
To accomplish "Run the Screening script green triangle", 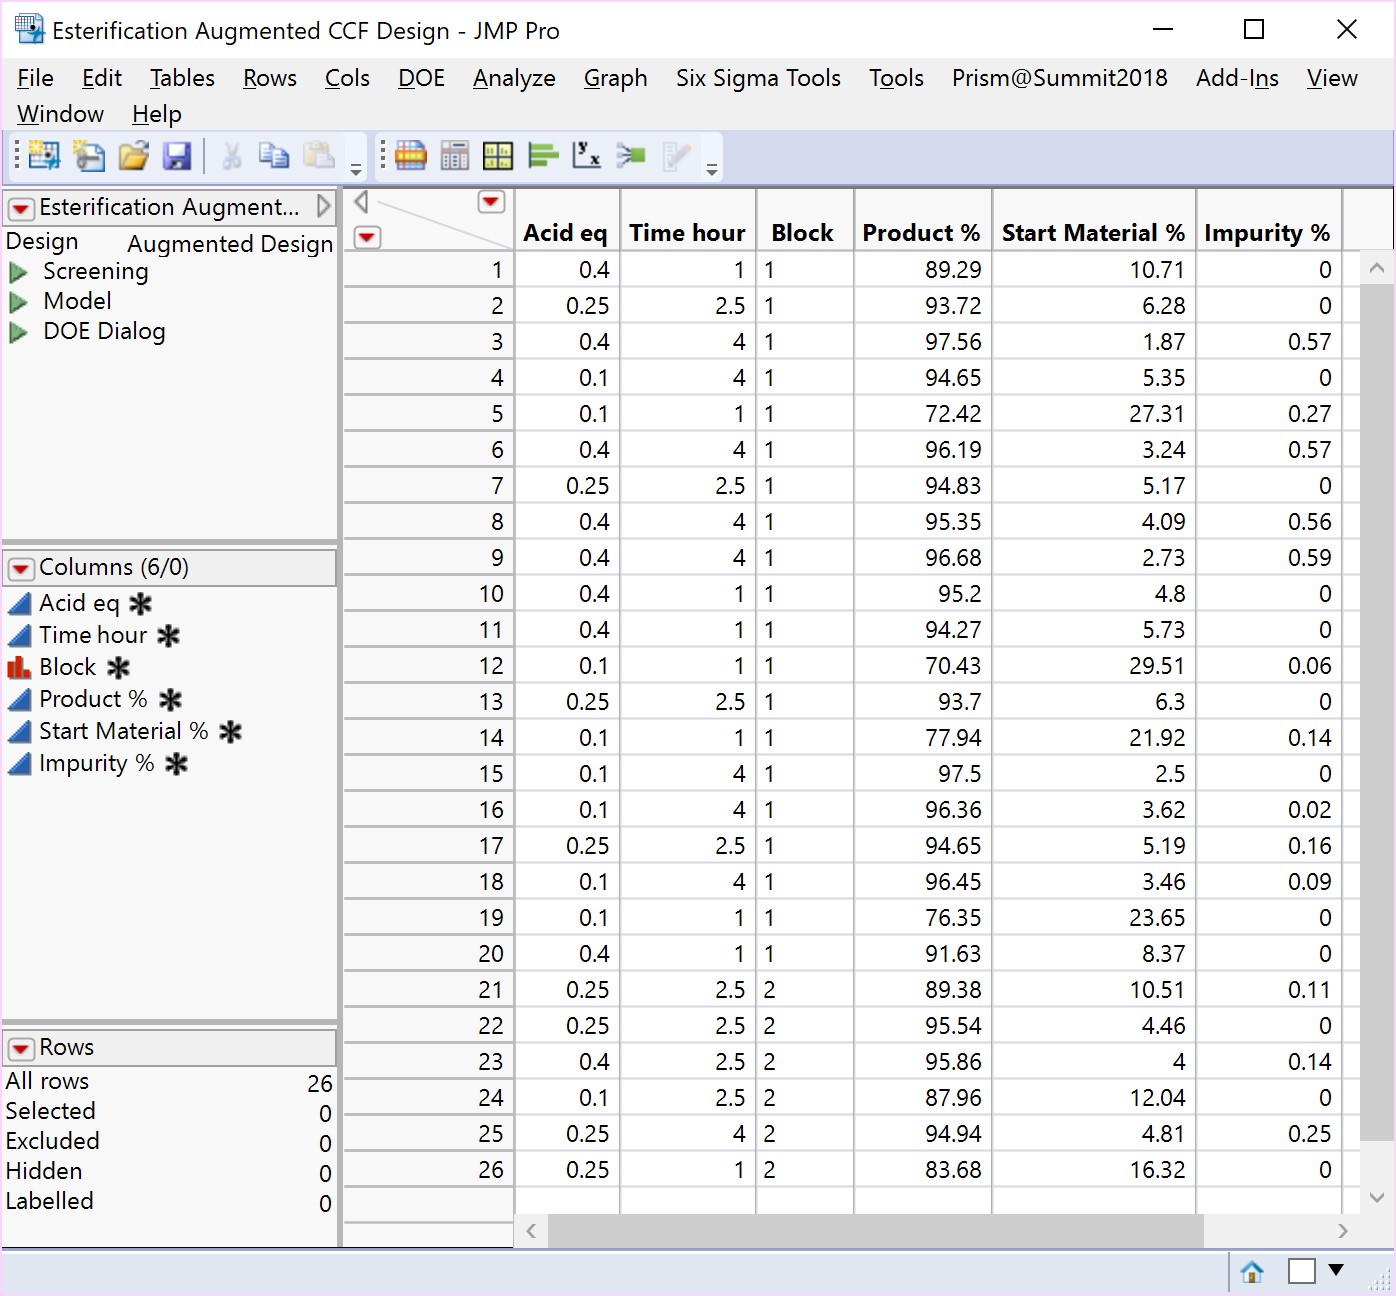I will click(x=18, y=272).
